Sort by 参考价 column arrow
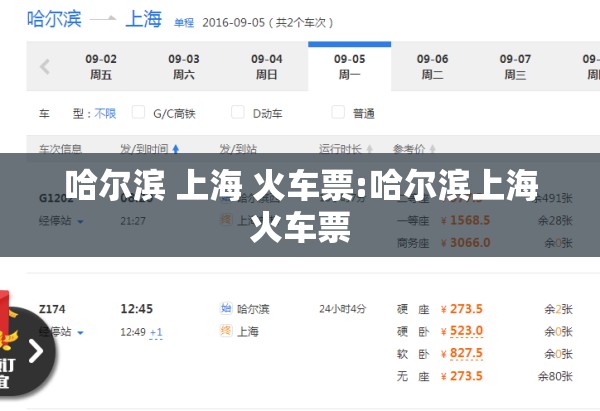 [432, 149]
